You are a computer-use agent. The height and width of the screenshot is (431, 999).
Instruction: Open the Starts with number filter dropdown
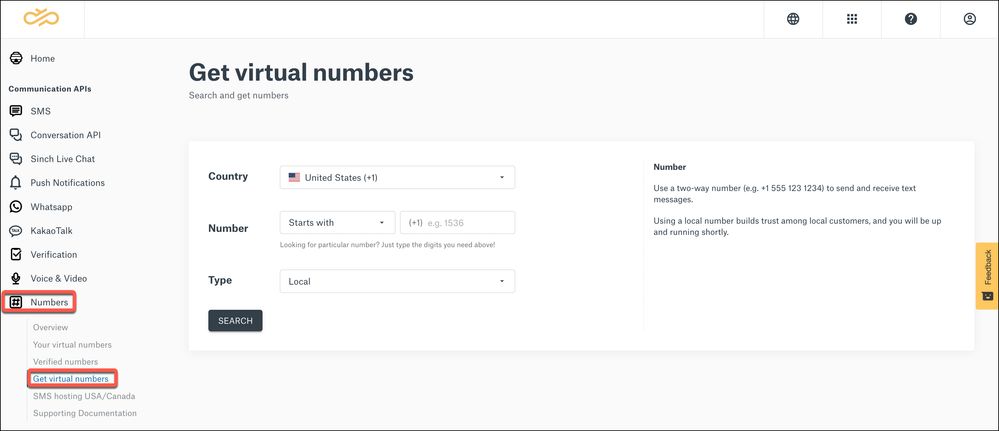point(337,223)
